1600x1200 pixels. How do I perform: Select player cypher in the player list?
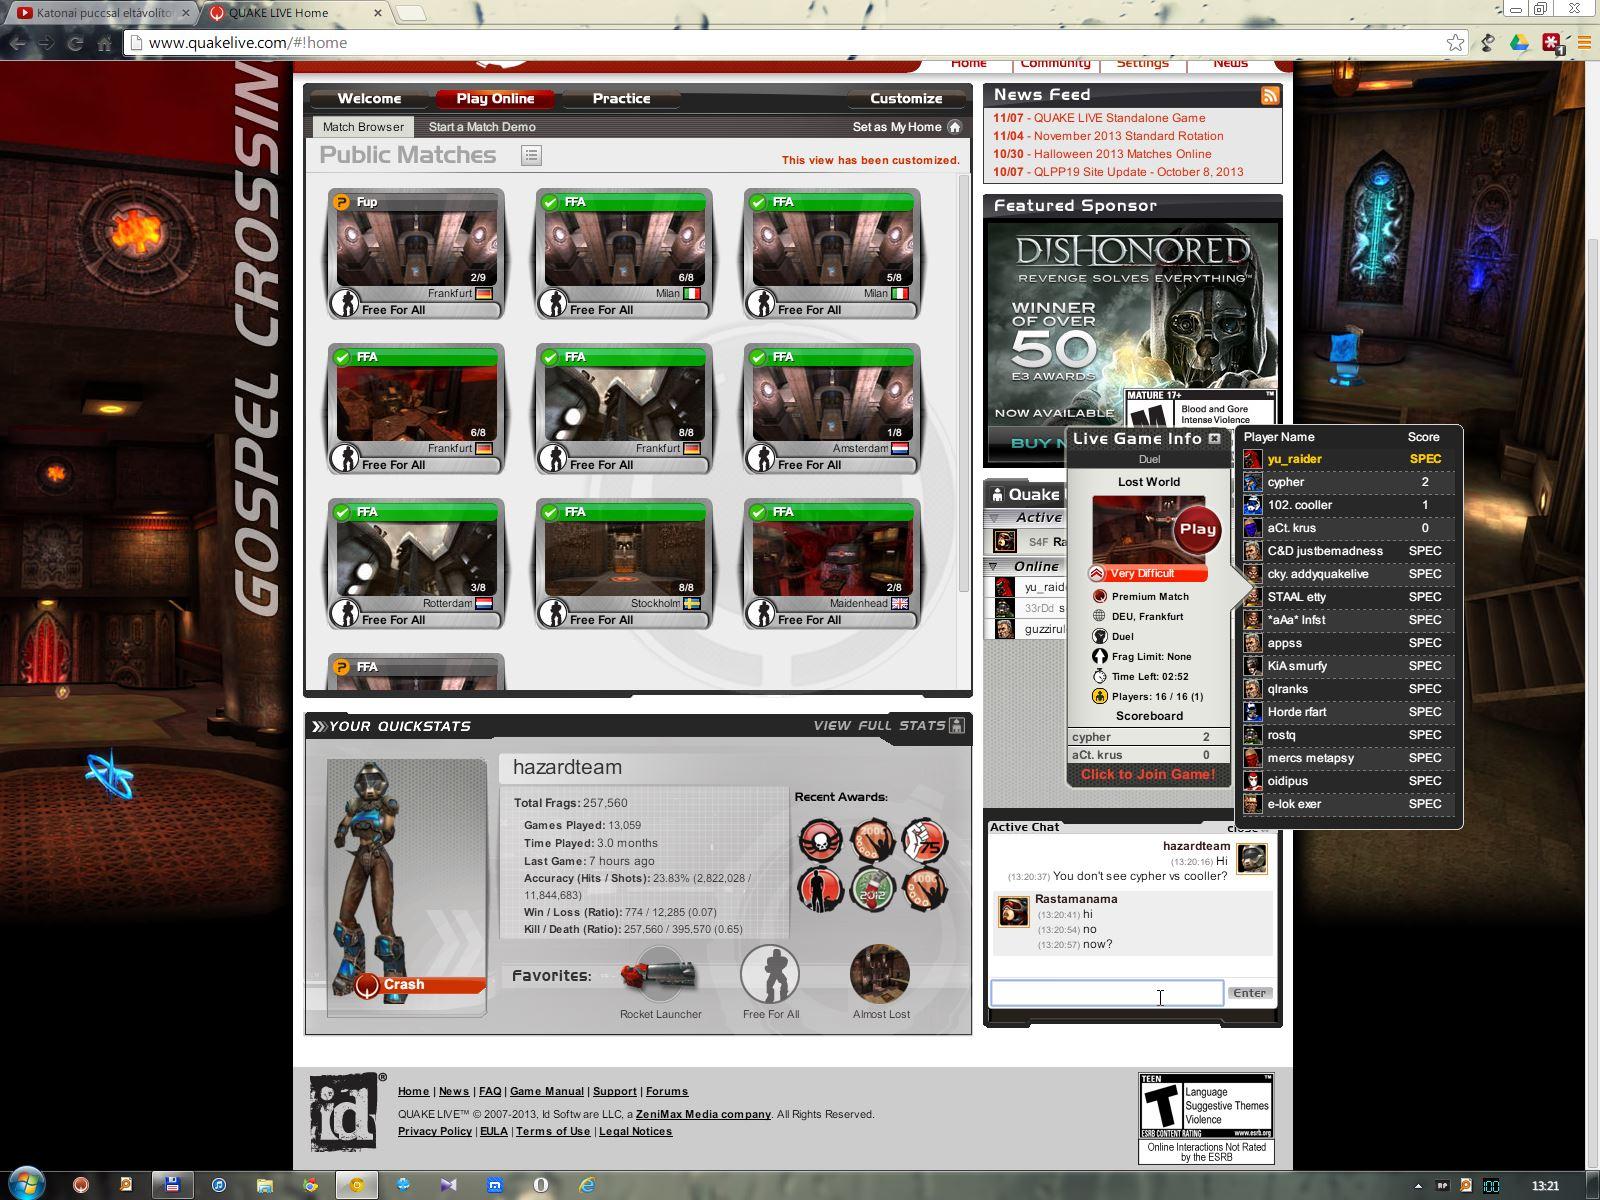[x=1348, y=482]
